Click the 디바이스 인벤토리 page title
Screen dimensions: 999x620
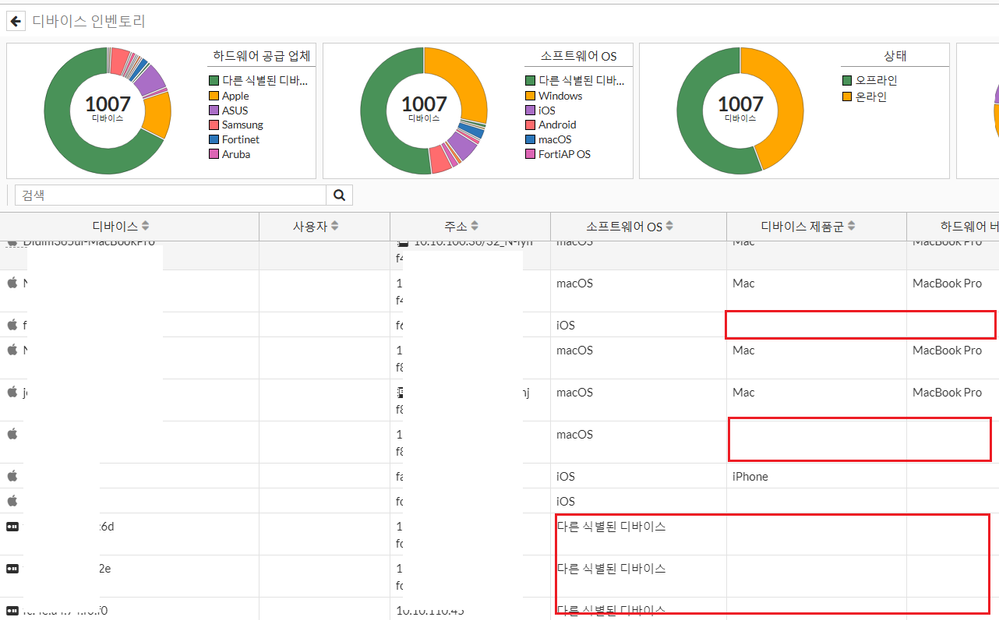point(89,21)
